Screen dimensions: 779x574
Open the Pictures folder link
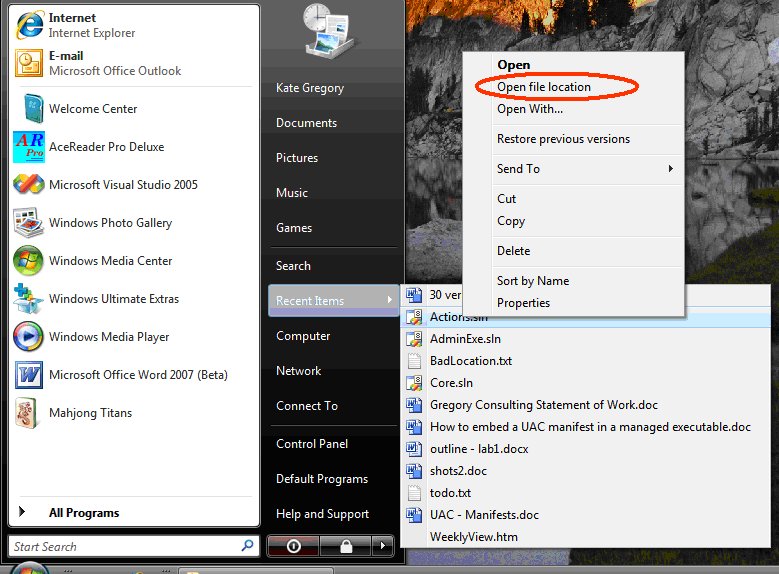(297, 158)
